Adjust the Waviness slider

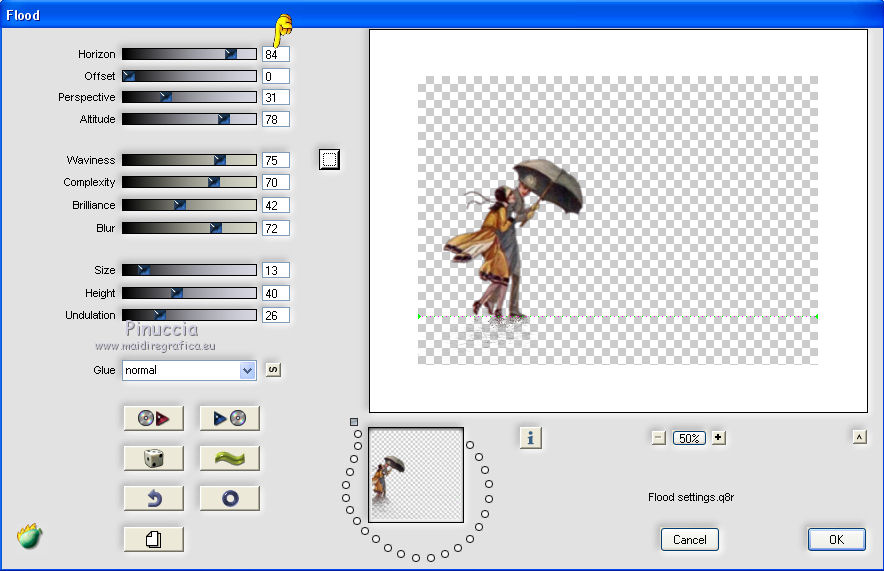pyautogui.click(x=189, y=160)
